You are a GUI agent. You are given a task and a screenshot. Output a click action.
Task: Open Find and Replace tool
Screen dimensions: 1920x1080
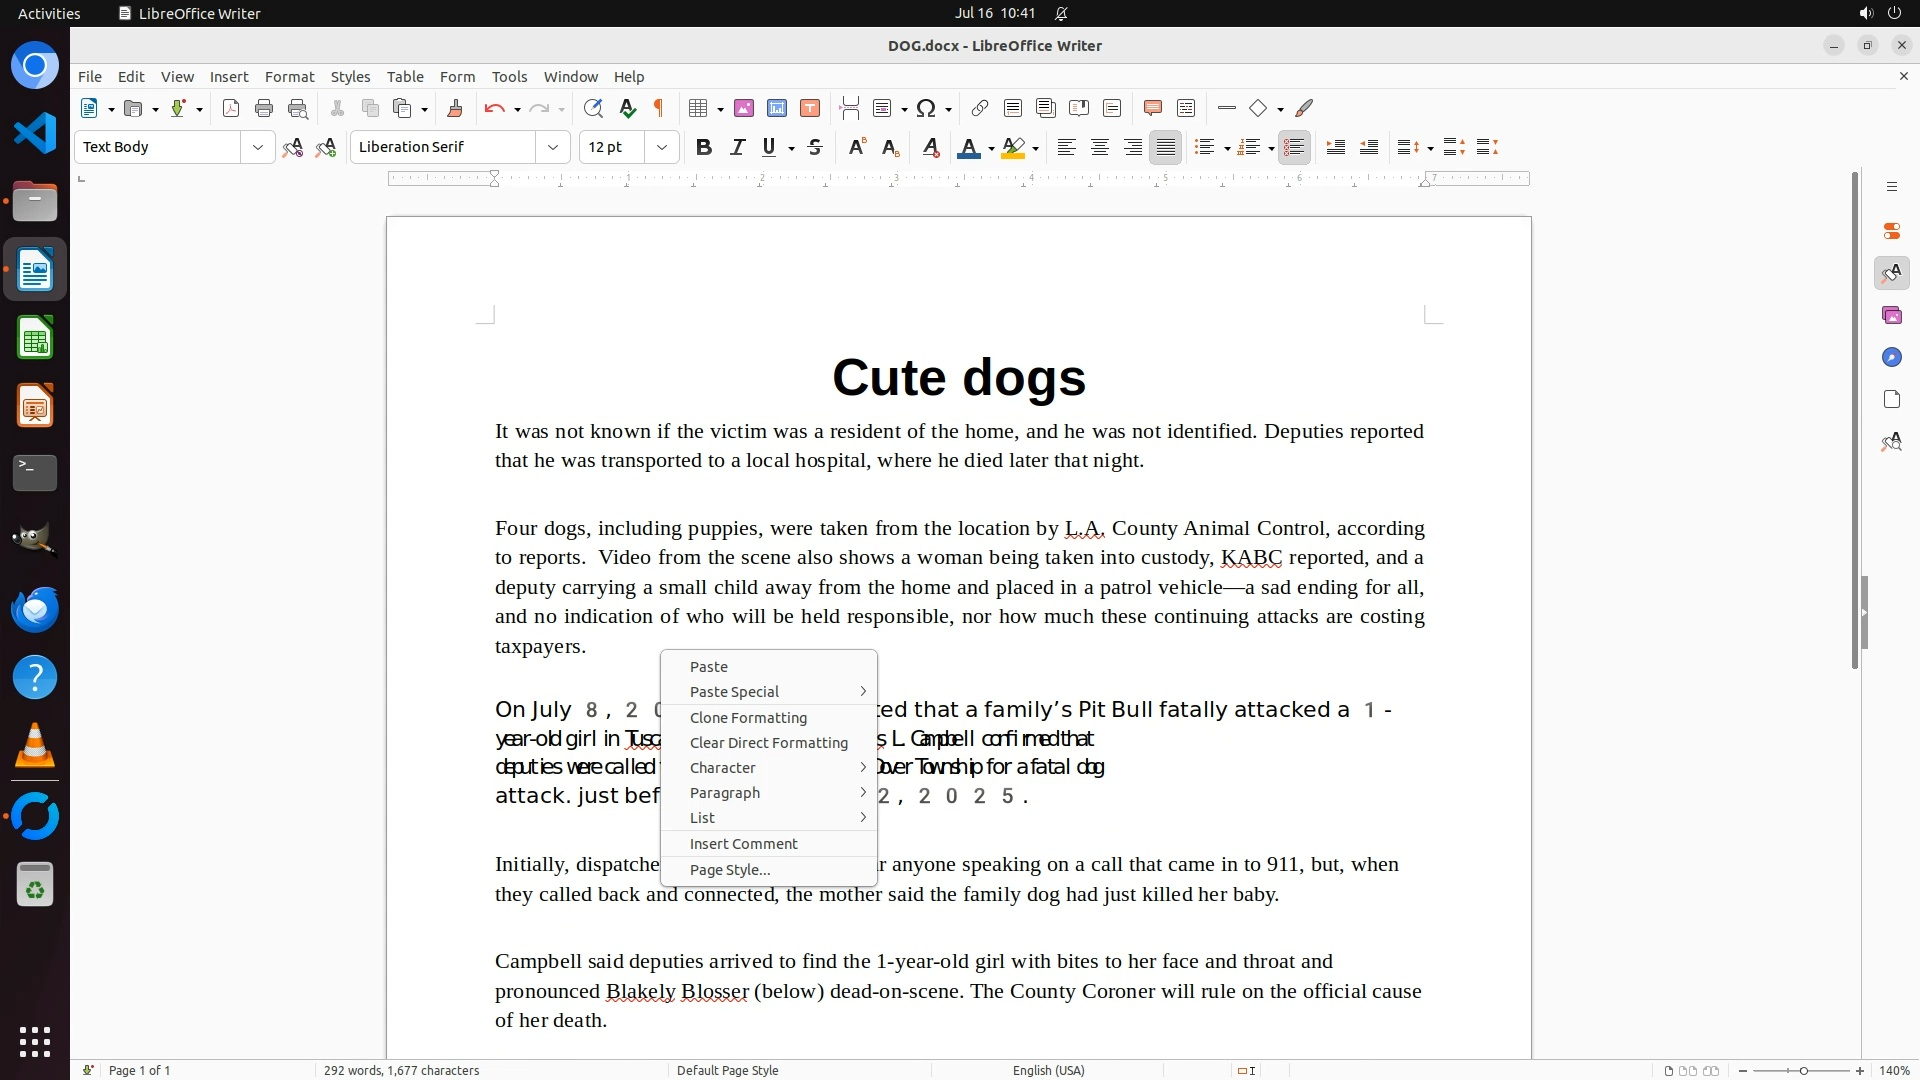coord(593,109)
